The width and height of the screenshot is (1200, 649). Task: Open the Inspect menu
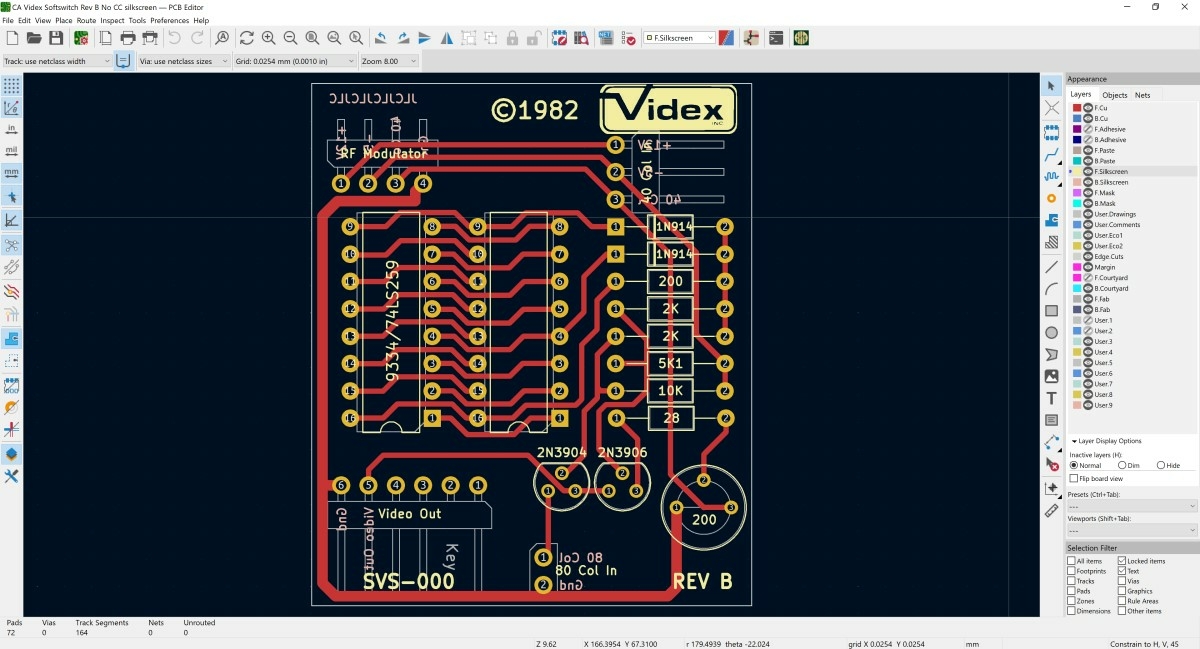point(112,20)
